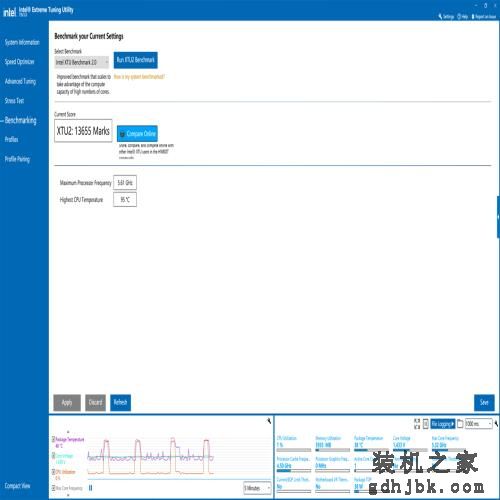Click 'Benchmark your Current Settings' heading
The width and height of the screenshot is (500, 500).
coord(89,36)
